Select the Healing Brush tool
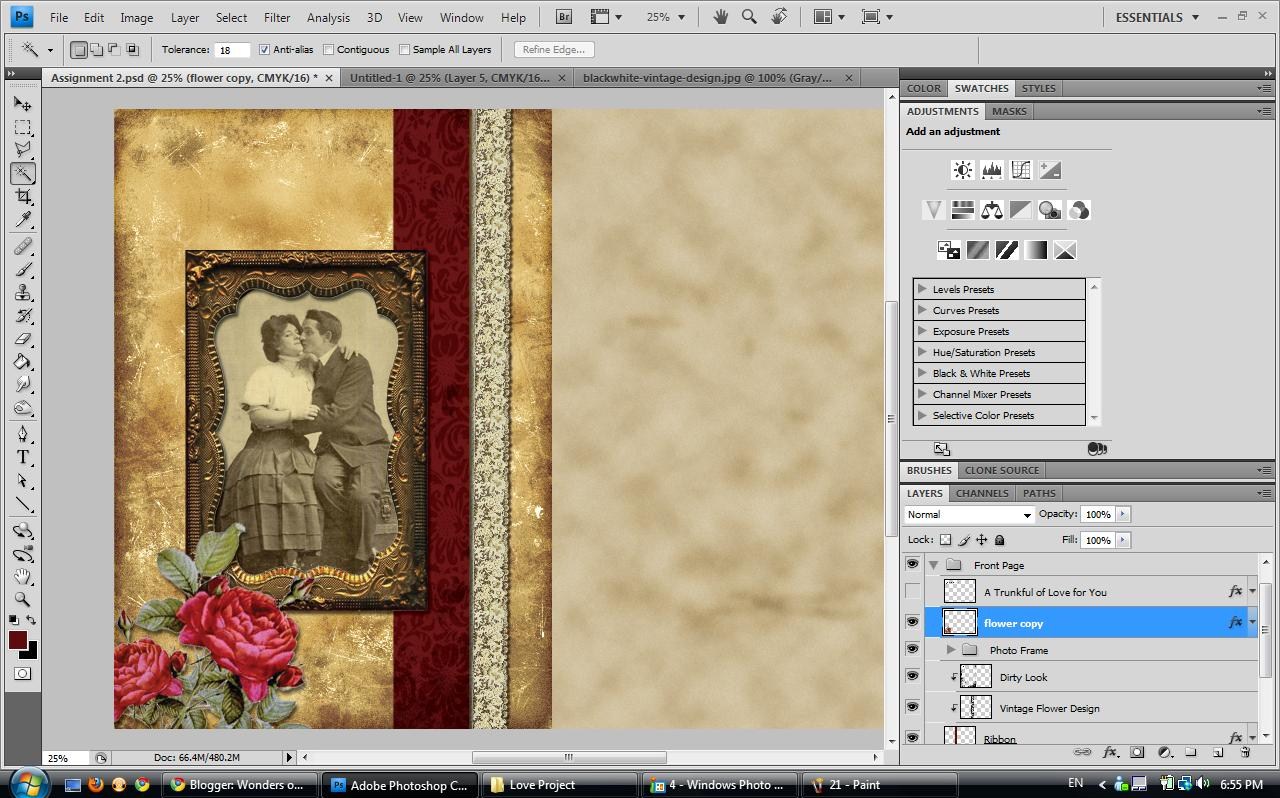The height and width of the screenshot is (798, 1280). click(x=22, y=246)
